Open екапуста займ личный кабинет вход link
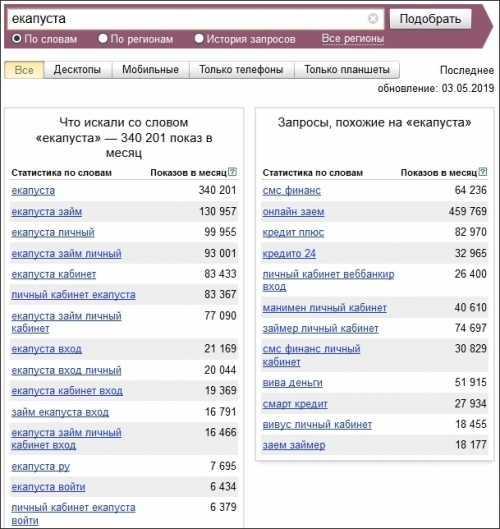 click(66, 439)
